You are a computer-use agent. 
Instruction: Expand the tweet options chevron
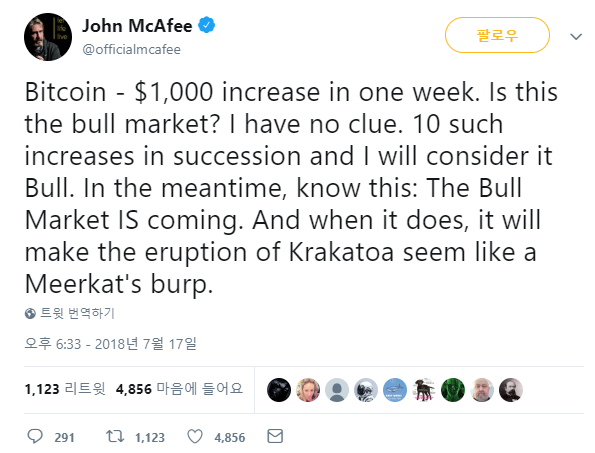click(576, 37)
